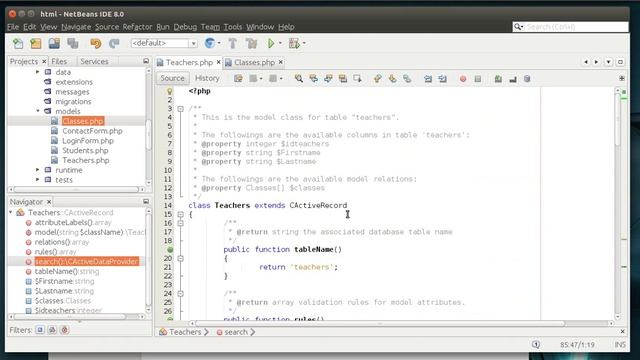
Task: Show the open documents list dropdown arrow
Action: 608,62
